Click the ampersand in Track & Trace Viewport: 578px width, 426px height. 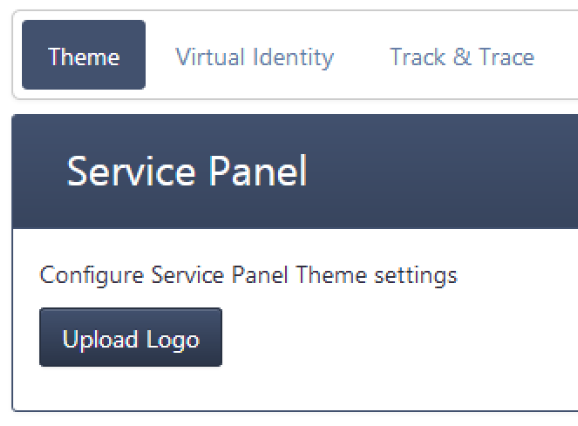(462, 57)
